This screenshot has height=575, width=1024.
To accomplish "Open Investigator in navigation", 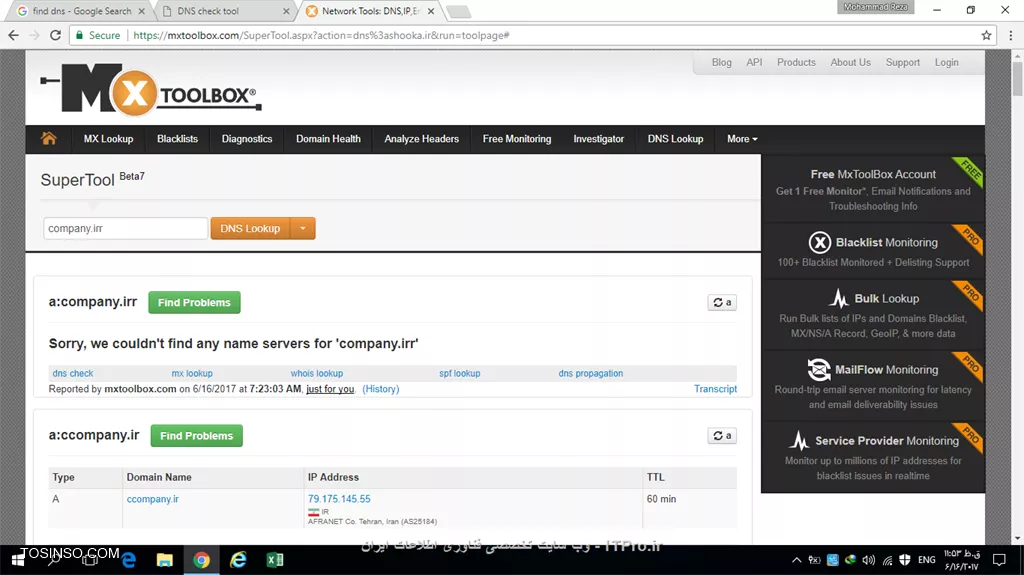I will (598, 139).
